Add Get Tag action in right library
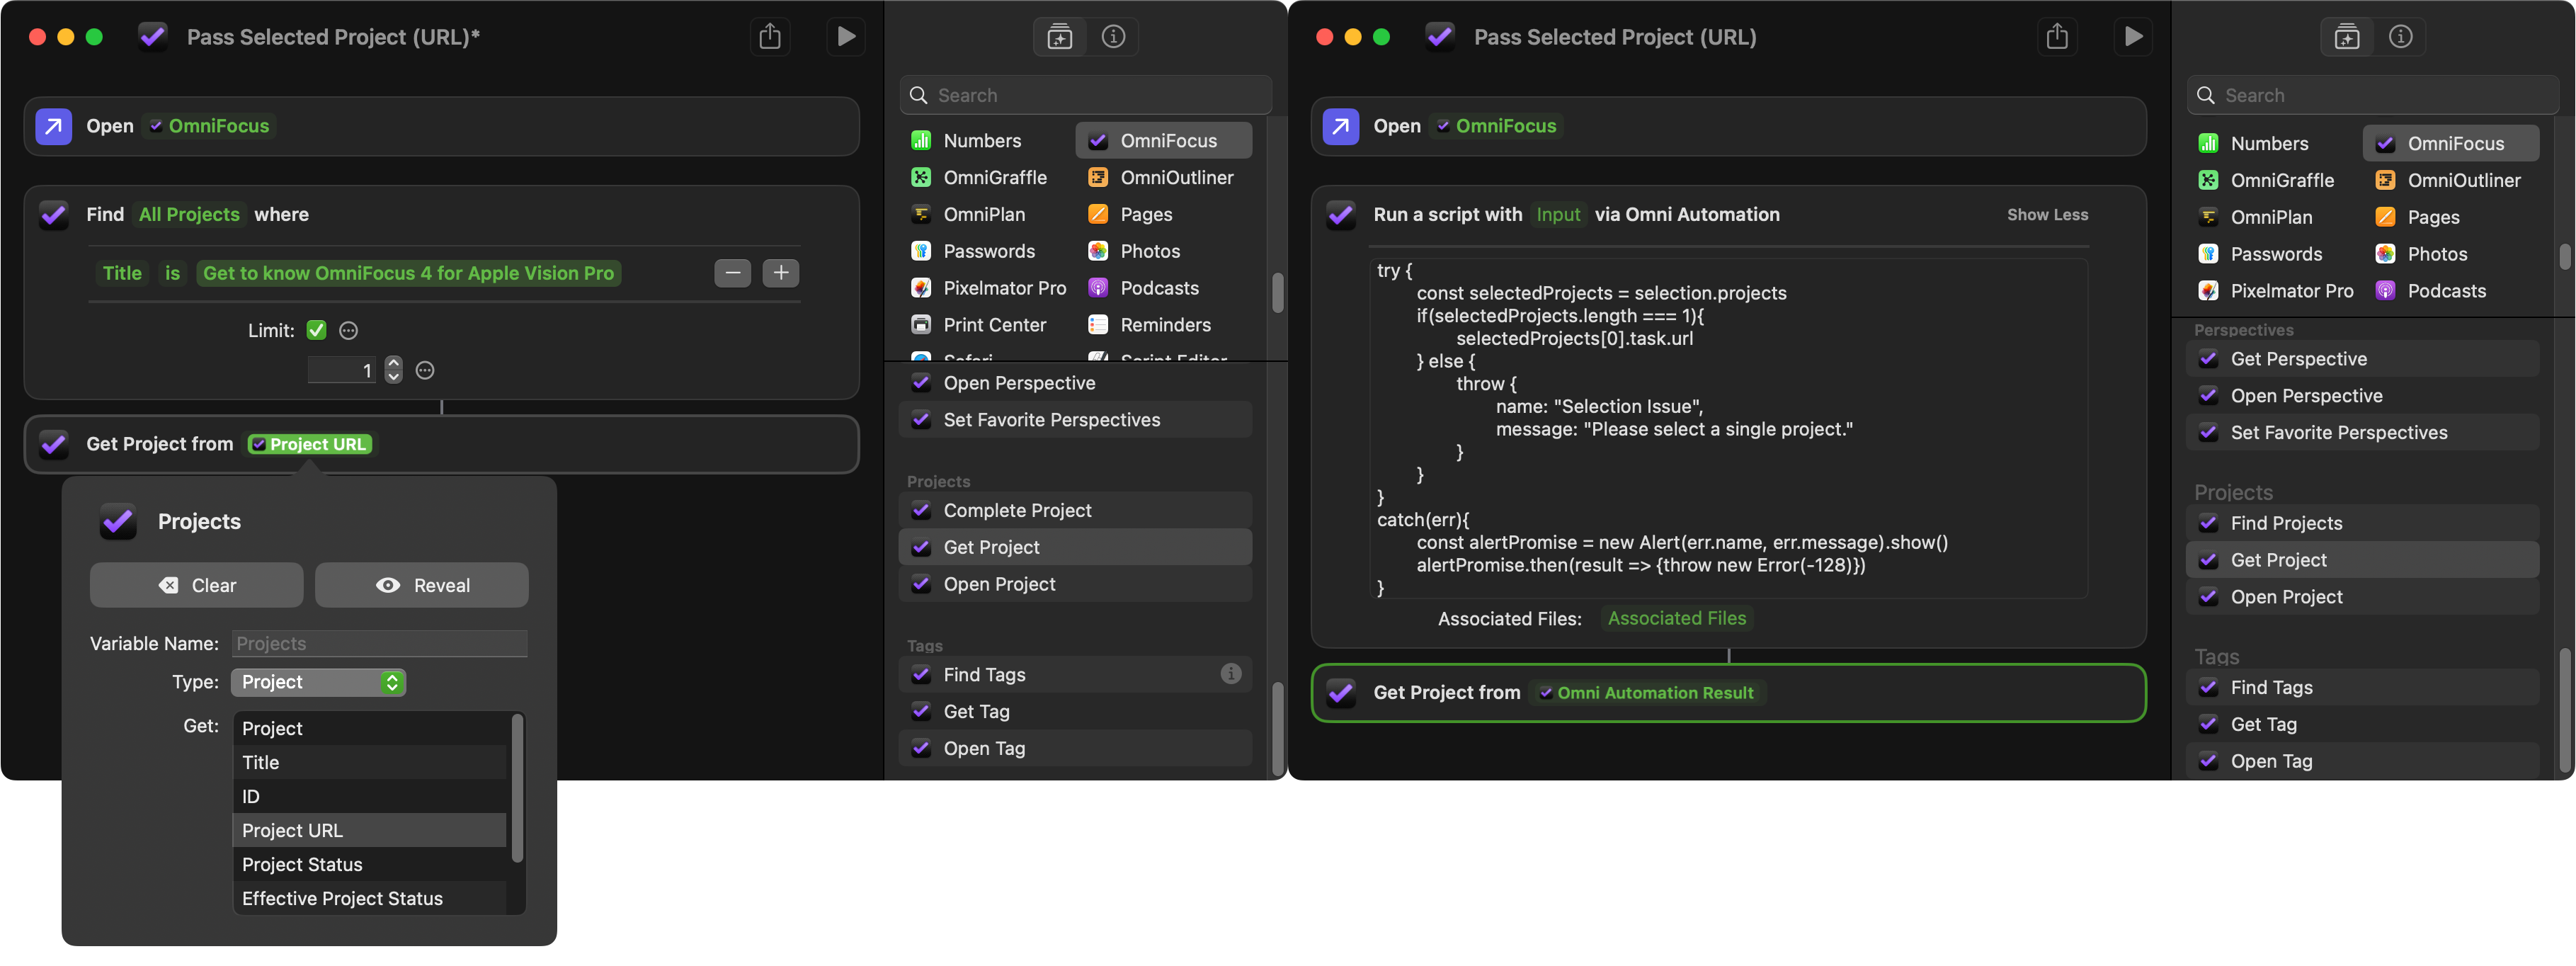Screen dimensions: 2576x966 click(2362, 725)
